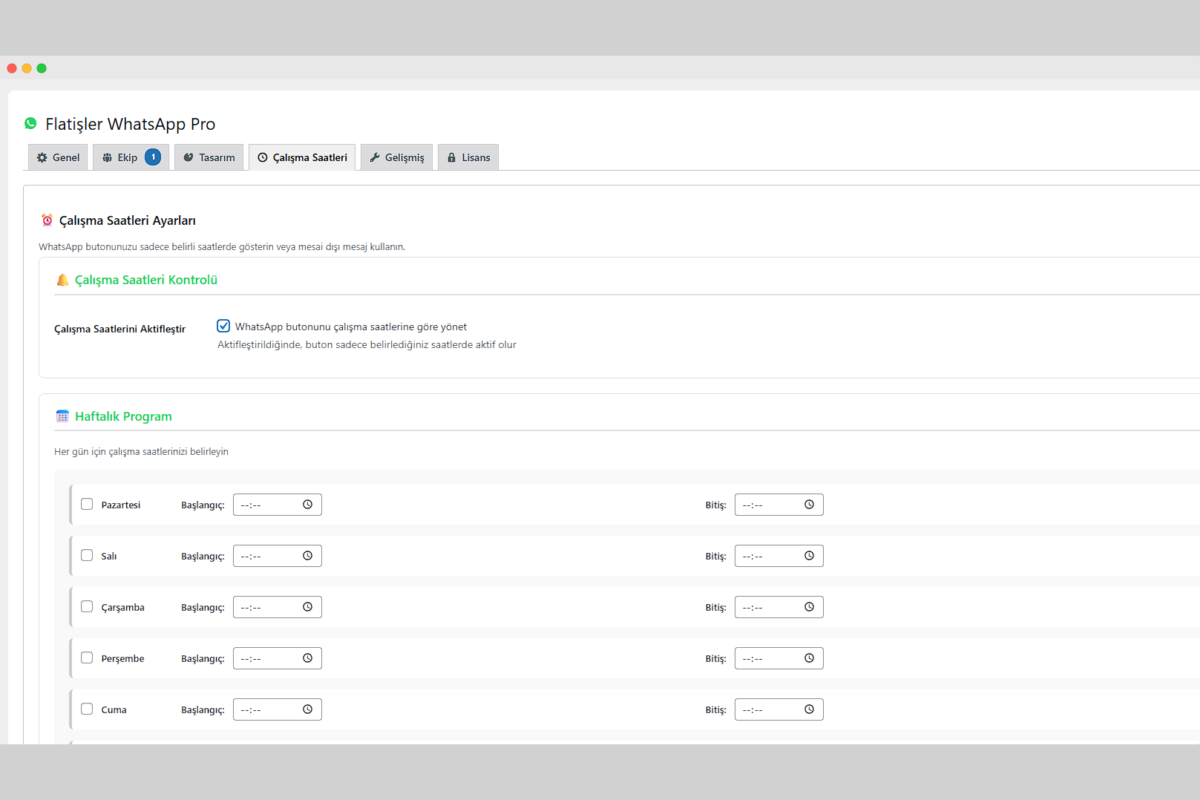The width and height of the screenshot is (1200, 800).
Task: Open the Ekip tab
Action: pos(130,158)
